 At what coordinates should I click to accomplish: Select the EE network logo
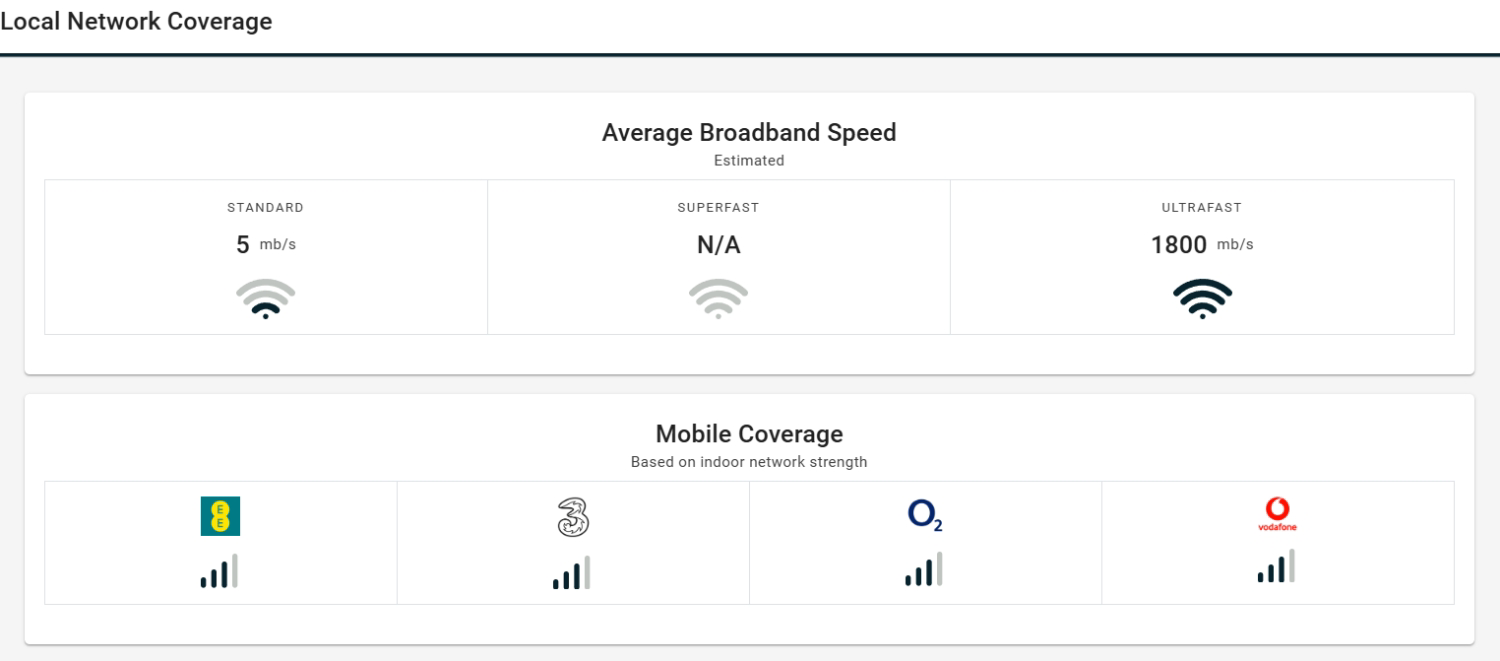tap(220, 516)
